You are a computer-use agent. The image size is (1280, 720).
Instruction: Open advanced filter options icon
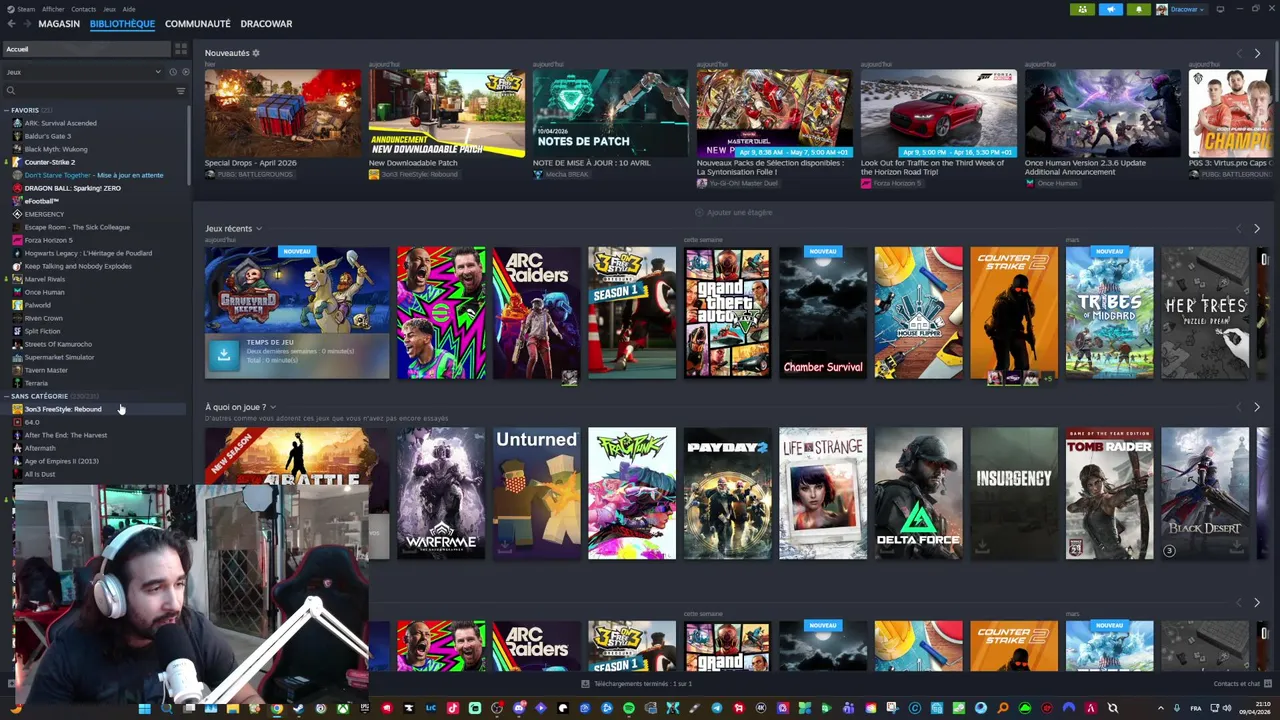(181, 91)
